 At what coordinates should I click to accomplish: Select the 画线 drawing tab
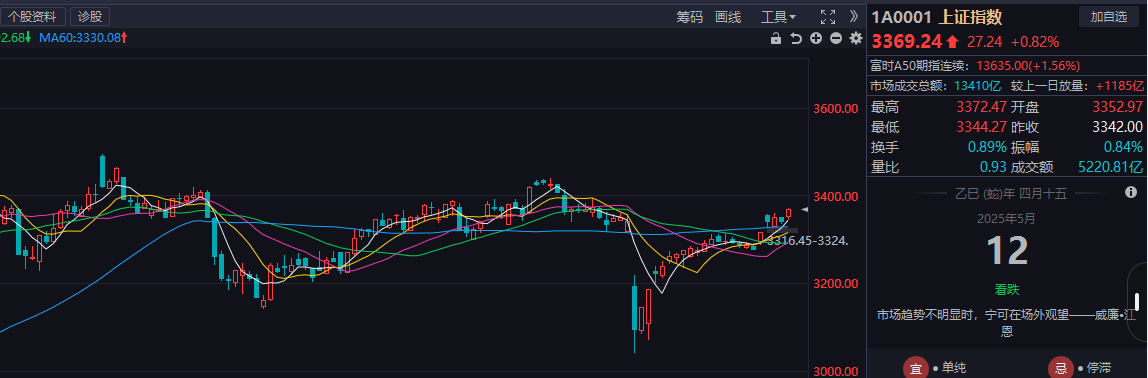728,17
